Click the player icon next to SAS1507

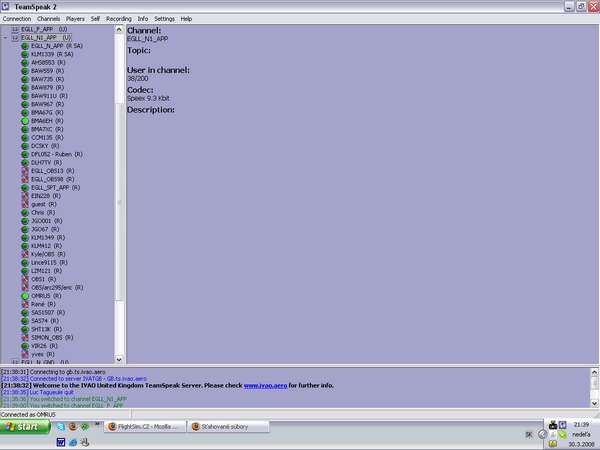pyautogui.click(x=25, y=313)
